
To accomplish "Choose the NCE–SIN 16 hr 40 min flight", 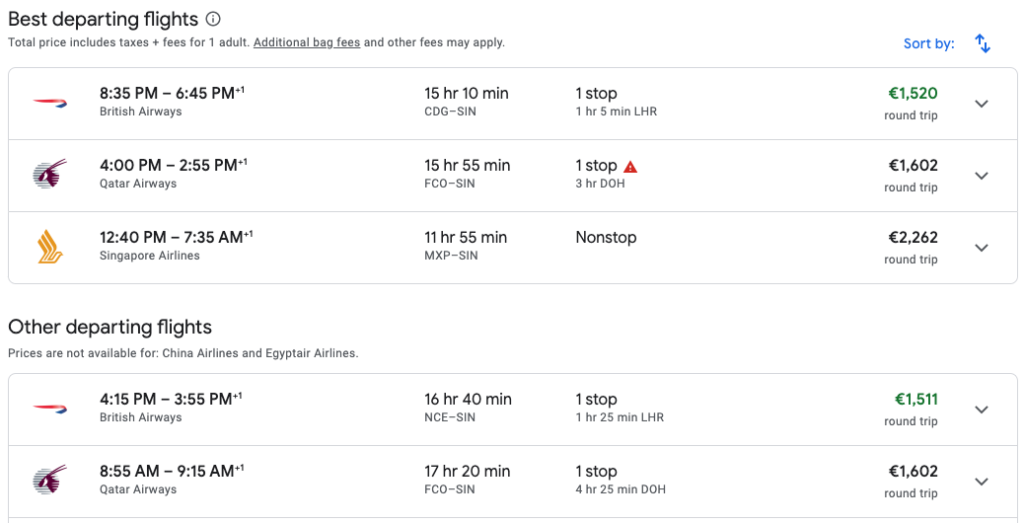I will [513, 409].
